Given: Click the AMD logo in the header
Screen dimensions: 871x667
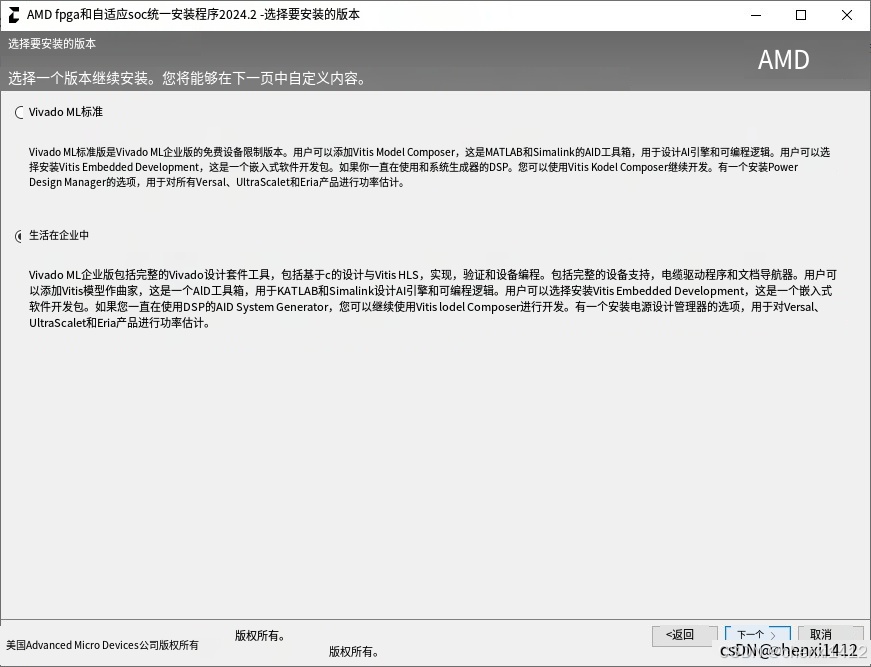Looking at the screenshot, I should click(784, 60).
